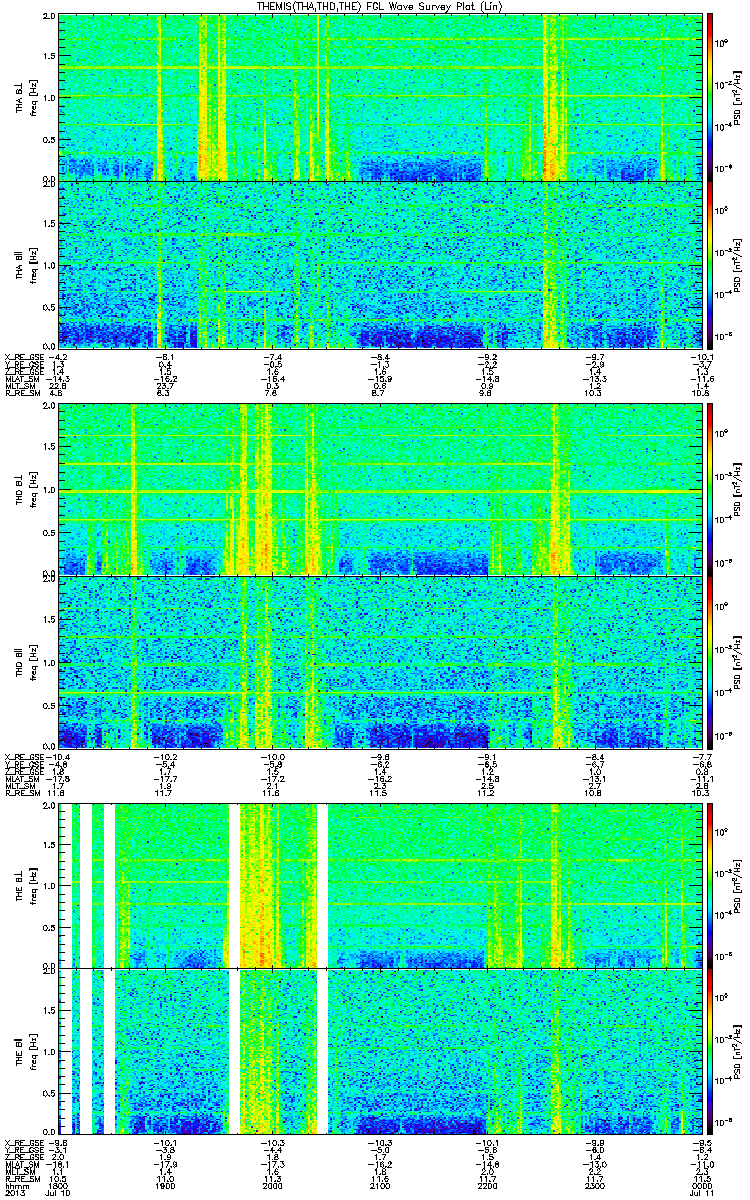The image size is (750, 1200).
Task: Click the THD B⊥ PSD color bar
Action: pyautogui.click(x=710, y=488)
